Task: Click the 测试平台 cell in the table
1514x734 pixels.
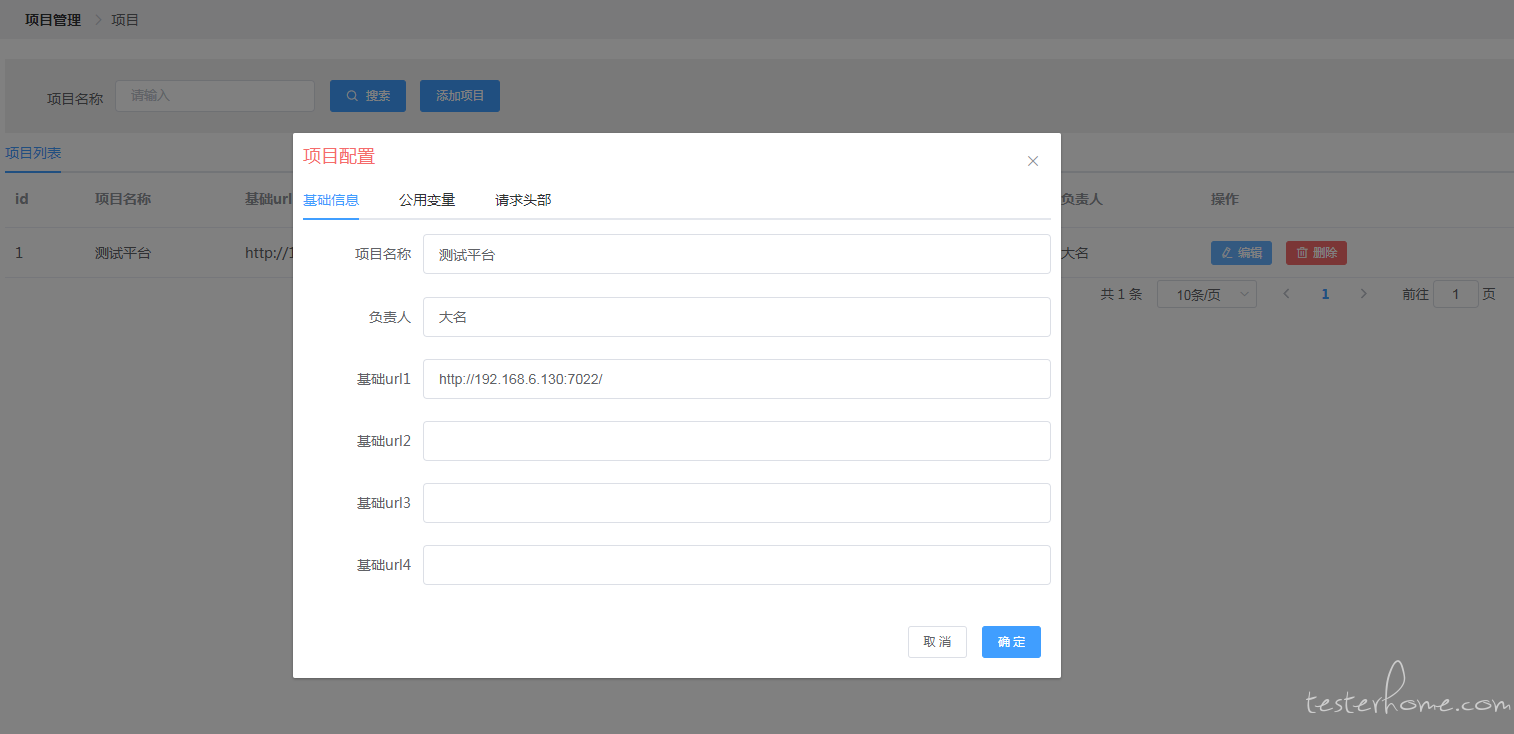Action: (123, 253)
